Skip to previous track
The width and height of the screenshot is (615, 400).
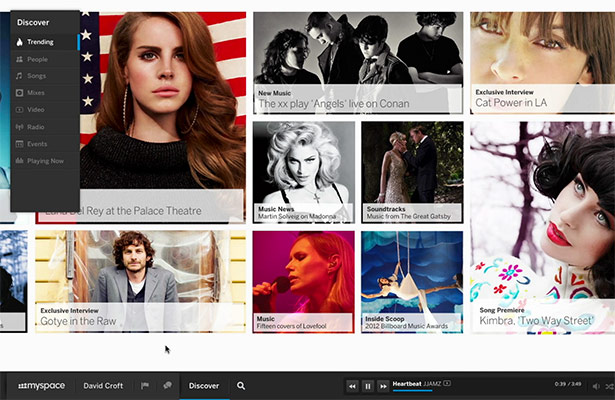click(x=352, y=386)
